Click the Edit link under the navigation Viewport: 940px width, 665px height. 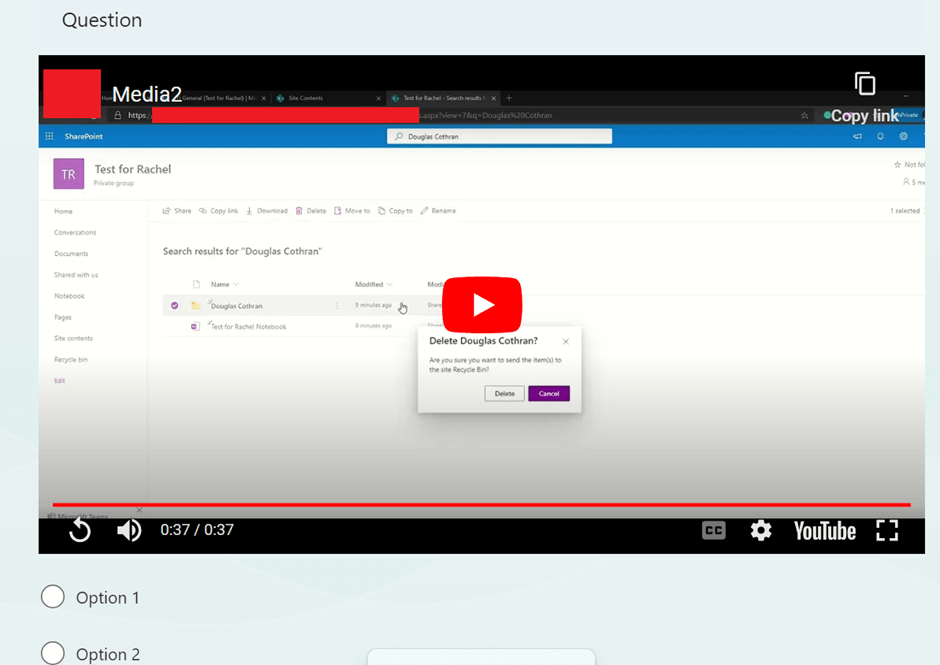click(x=59, y=380)
